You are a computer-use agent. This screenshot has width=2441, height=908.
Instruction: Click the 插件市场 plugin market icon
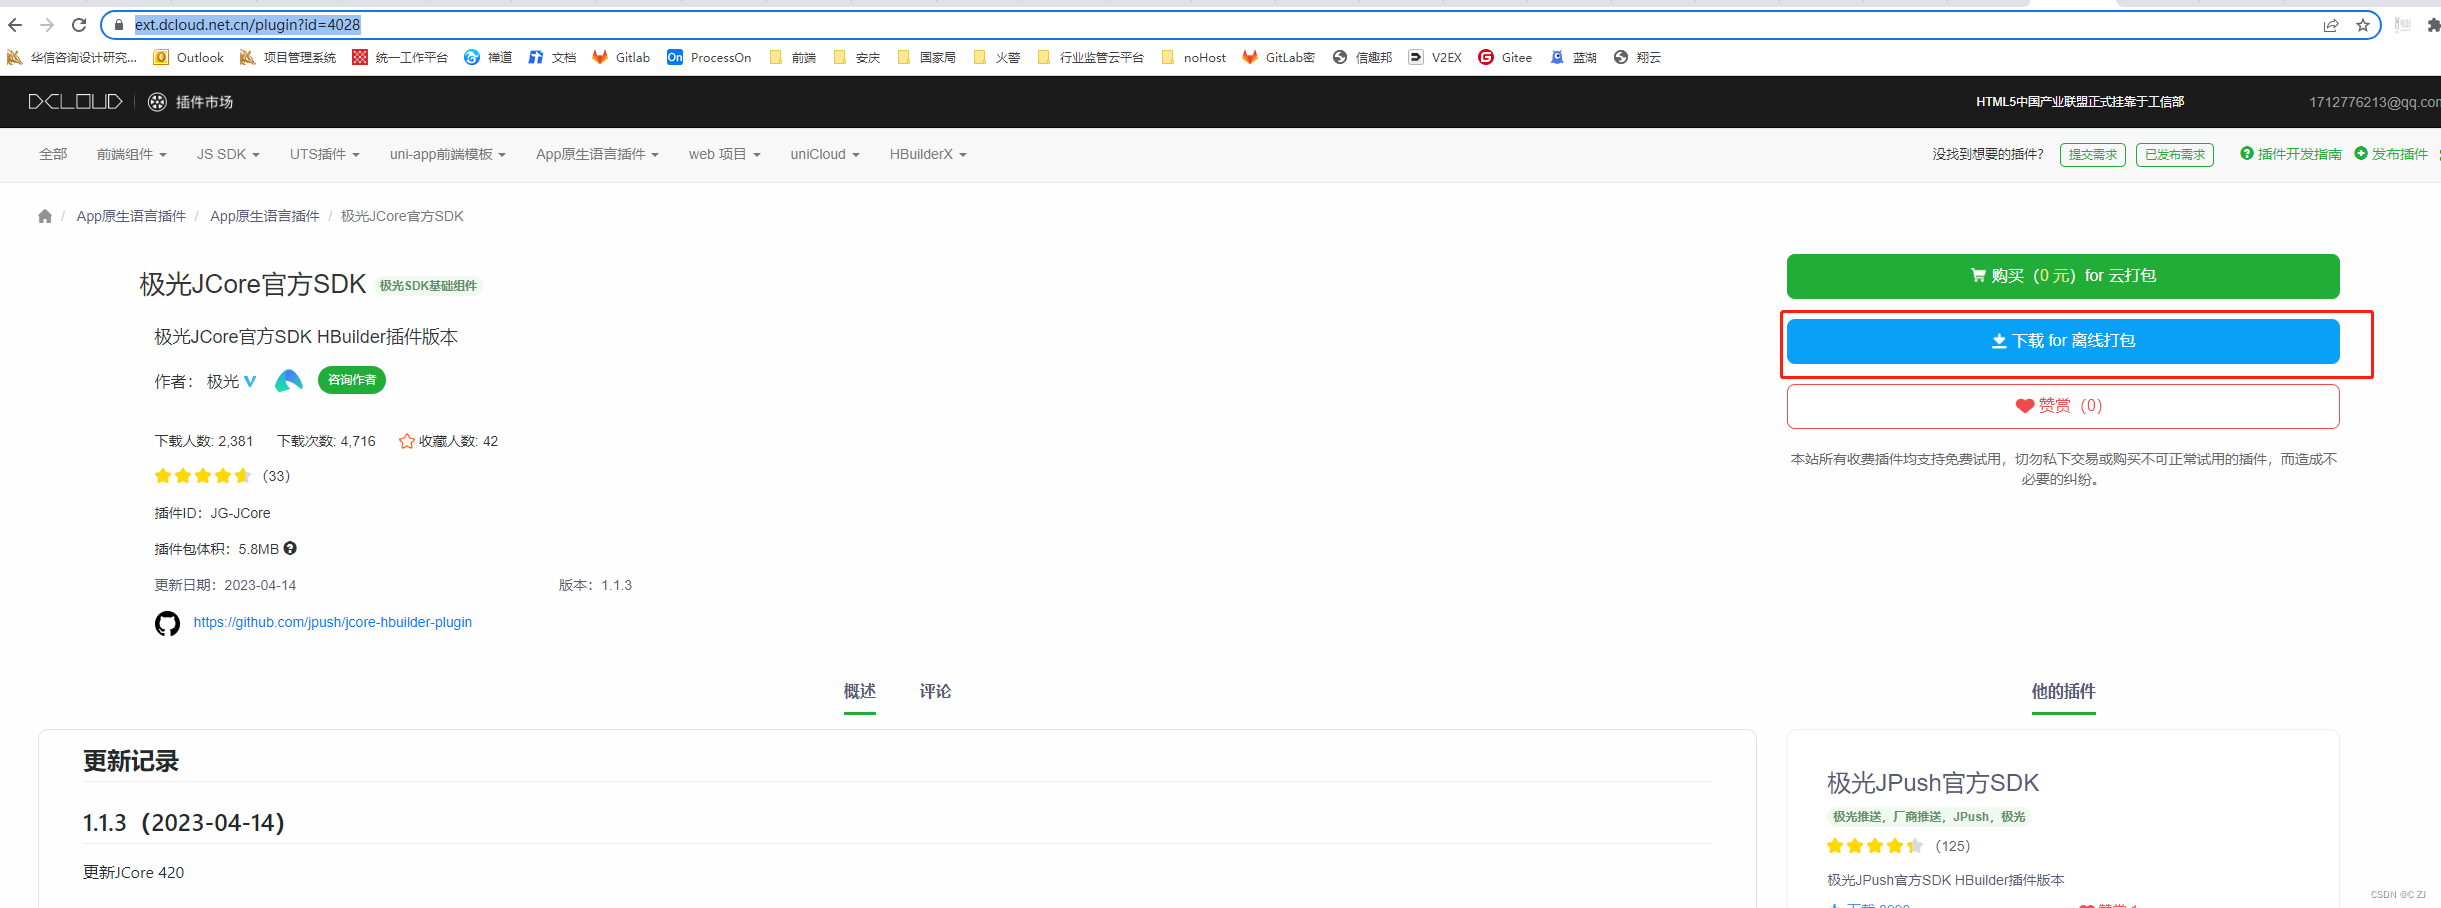point(157,102)
